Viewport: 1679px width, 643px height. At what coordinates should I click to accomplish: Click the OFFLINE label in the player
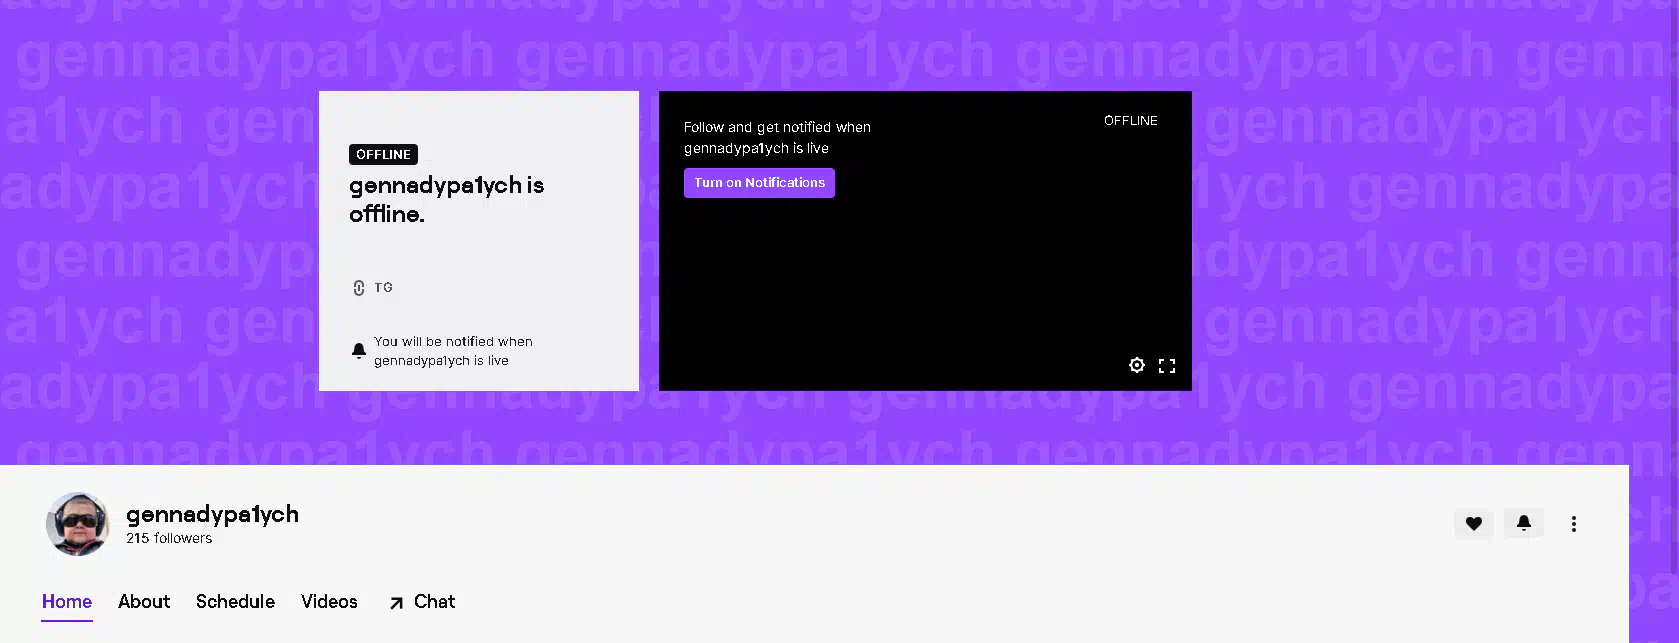point(1131,120)
